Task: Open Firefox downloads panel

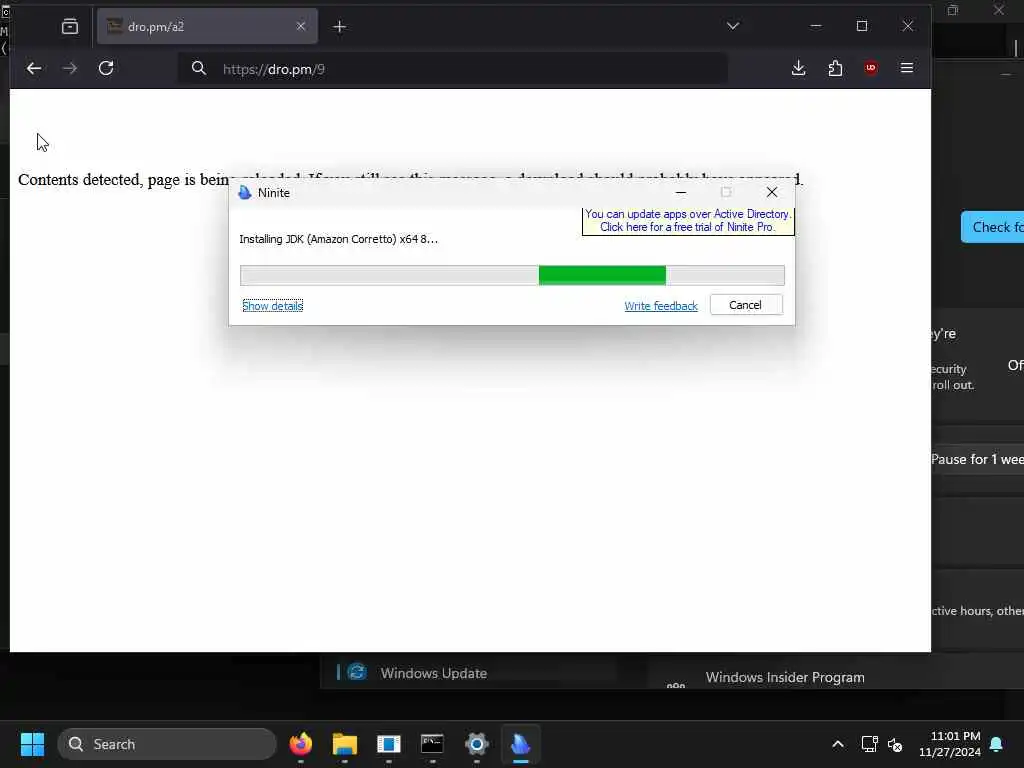Action: (x=798, y=68)
